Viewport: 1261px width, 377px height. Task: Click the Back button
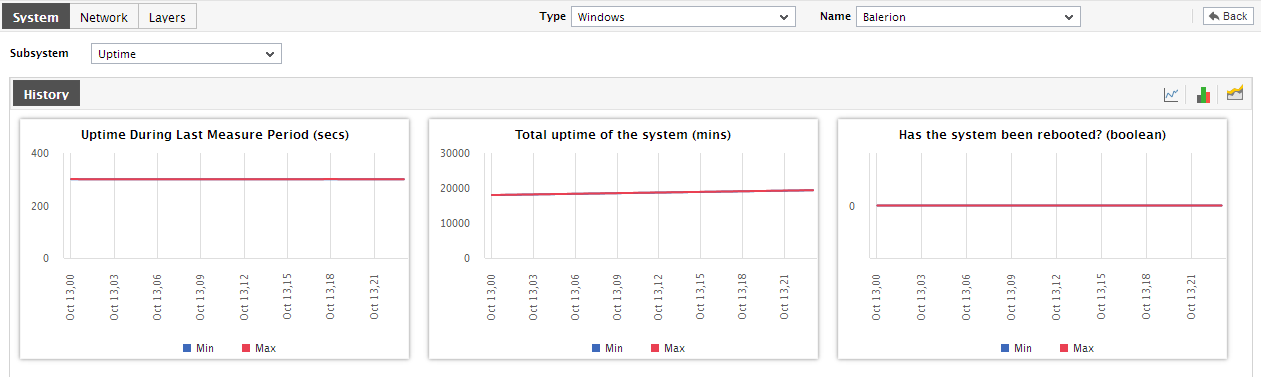click(1228, 16)
